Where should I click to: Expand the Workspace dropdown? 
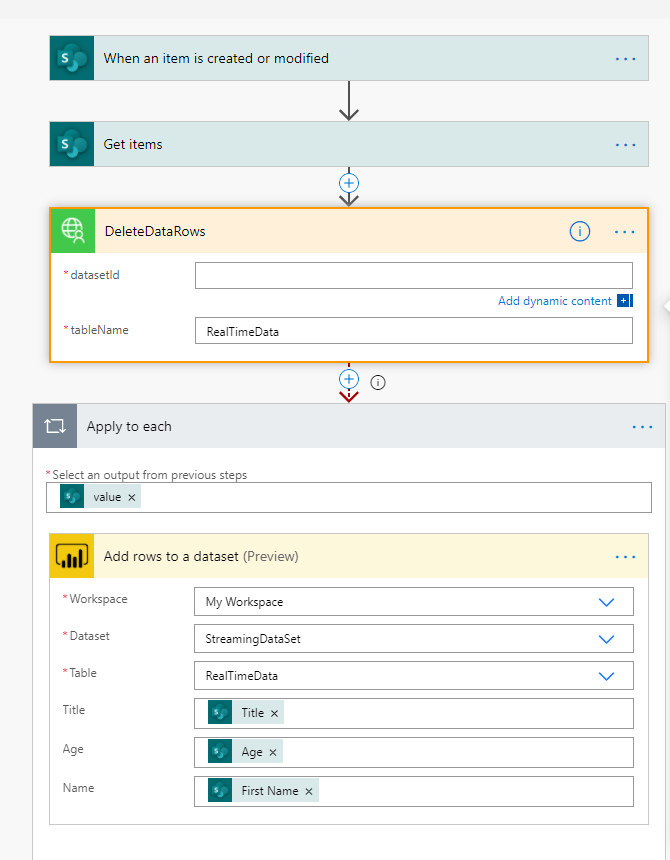click(606, 602)
